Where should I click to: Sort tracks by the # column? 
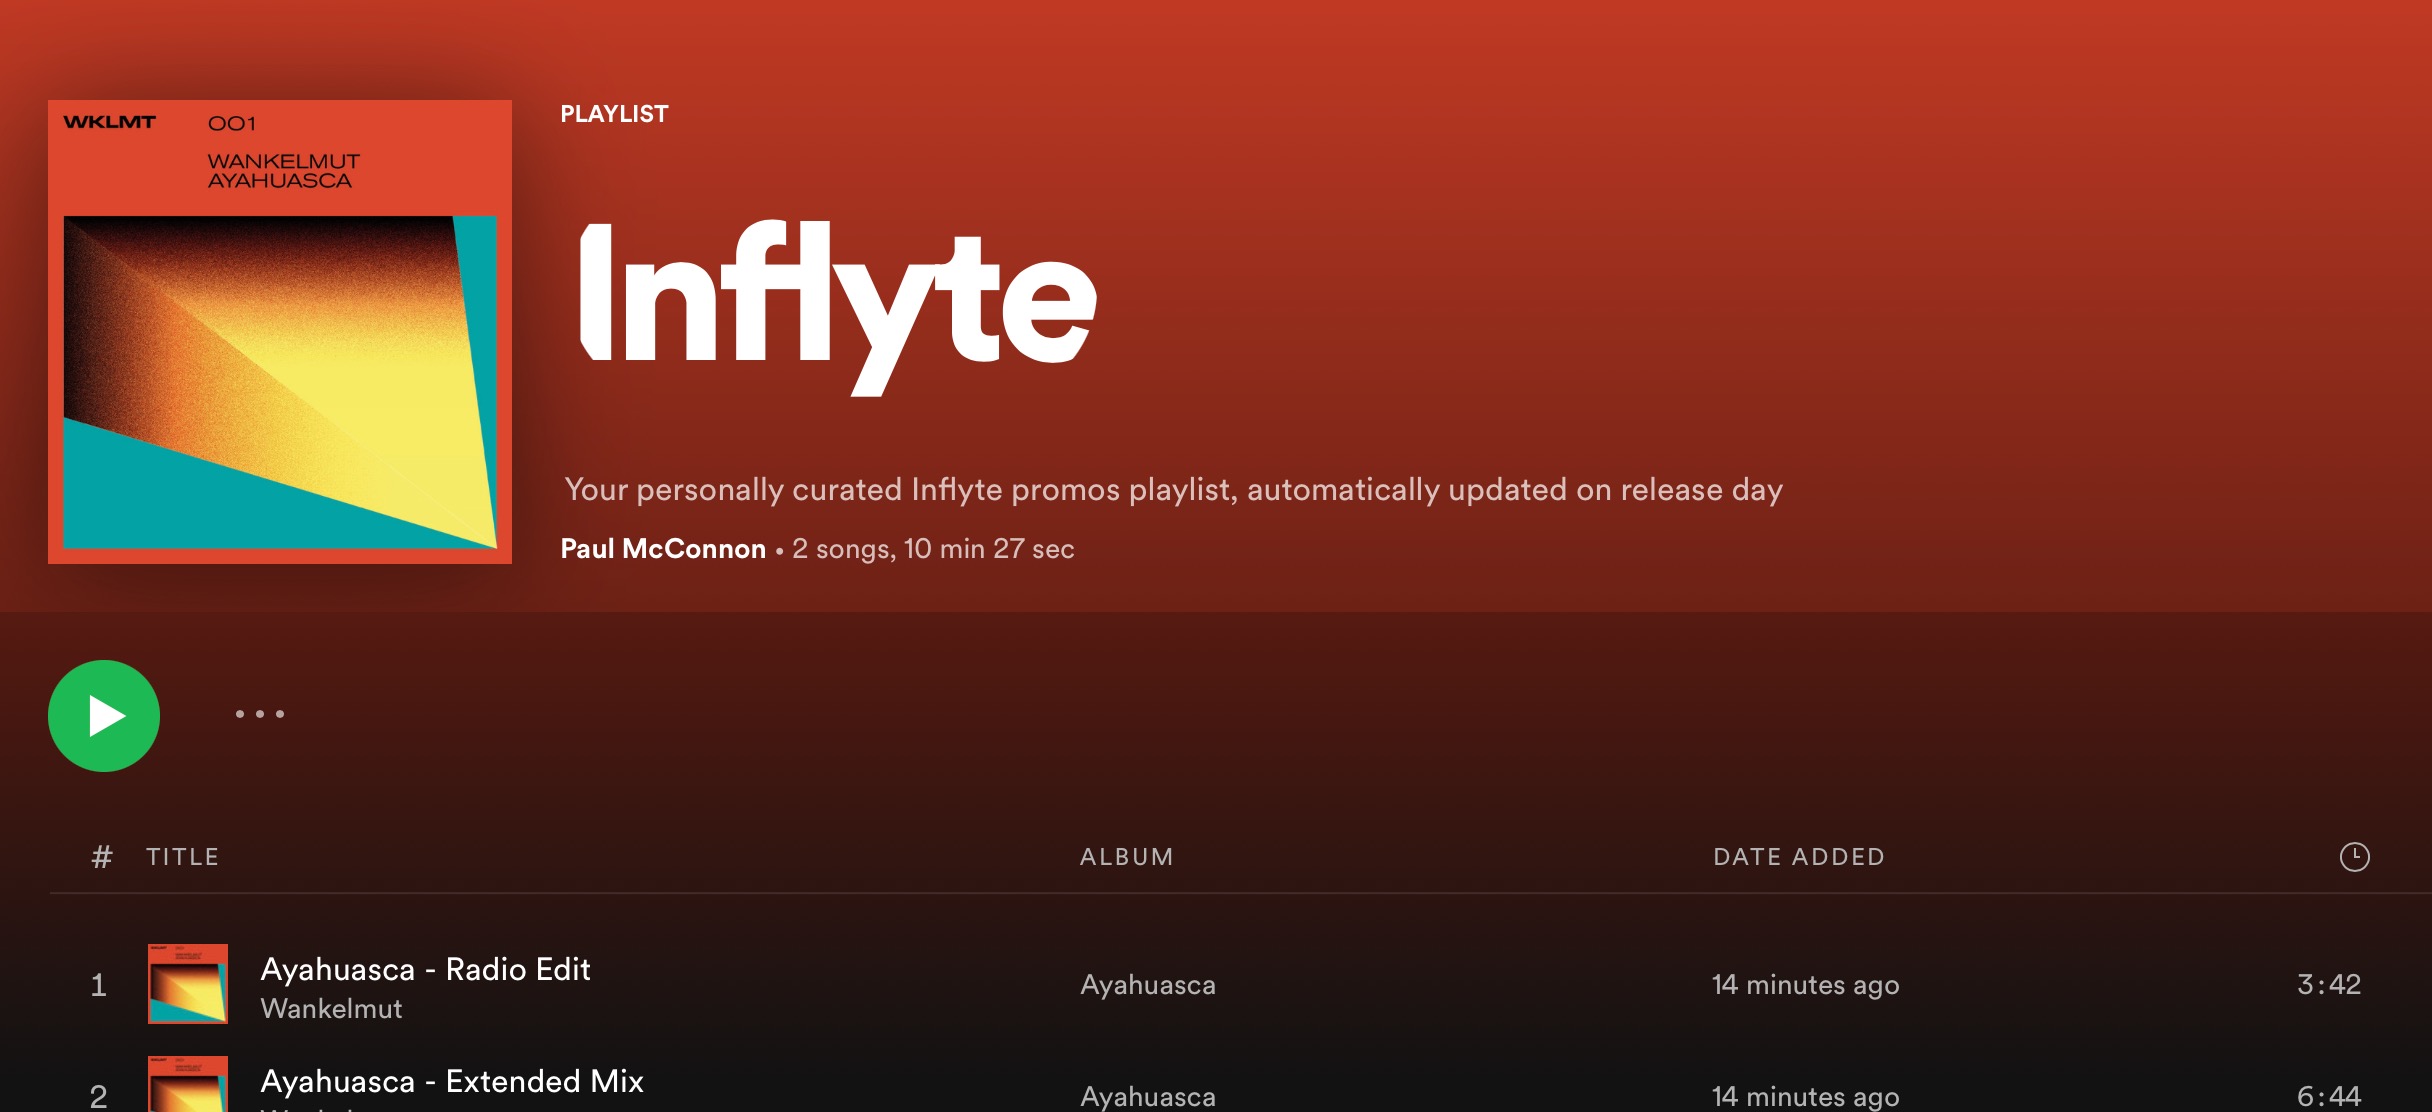101,857
